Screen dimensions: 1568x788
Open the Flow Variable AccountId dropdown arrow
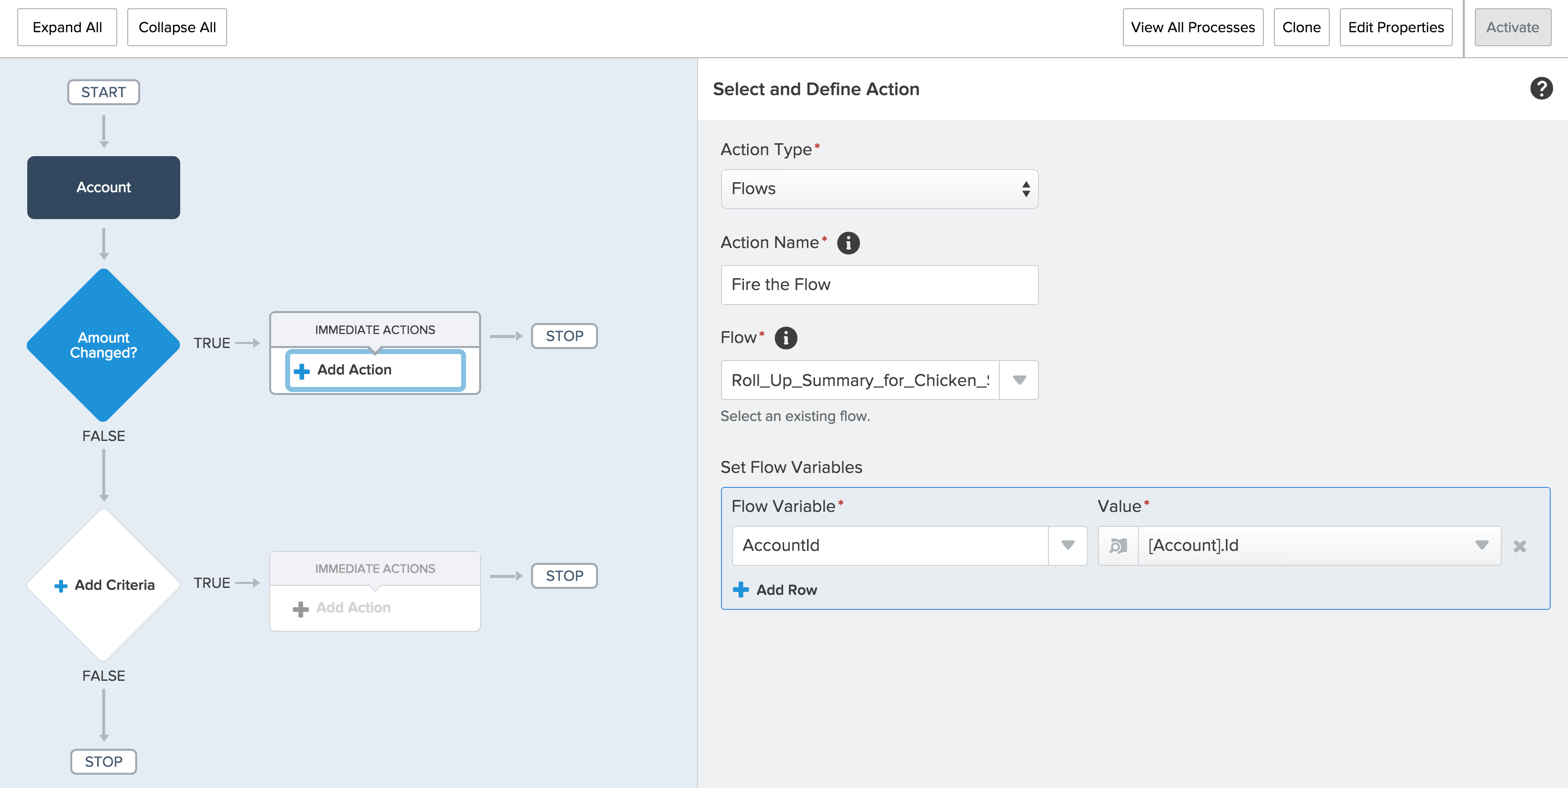tap(1067, 546)
